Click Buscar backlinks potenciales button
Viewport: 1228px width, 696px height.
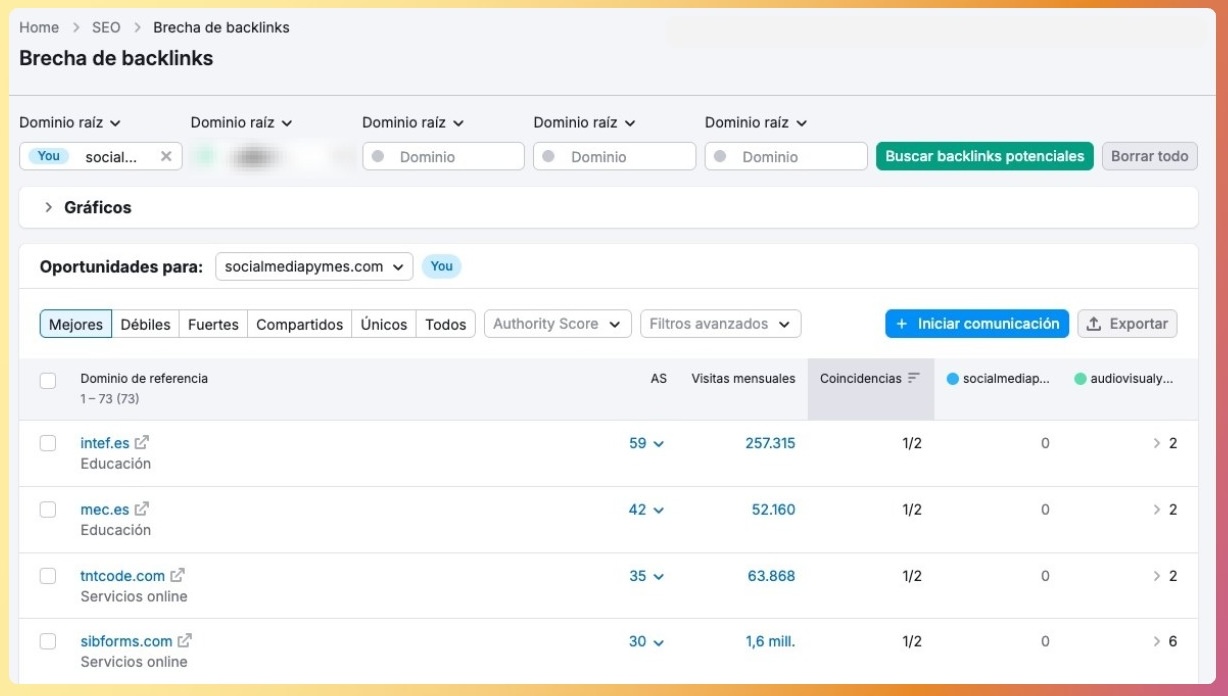984,156
